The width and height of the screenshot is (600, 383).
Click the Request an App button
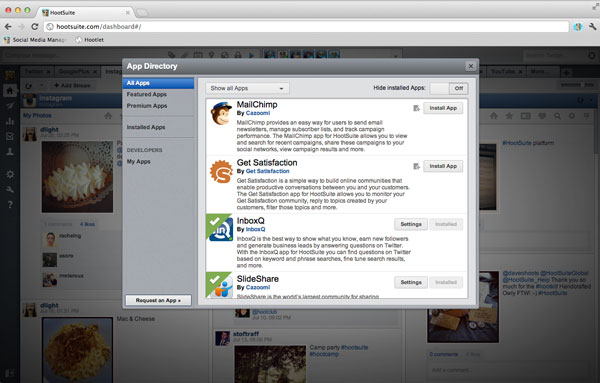click(158, 300)
